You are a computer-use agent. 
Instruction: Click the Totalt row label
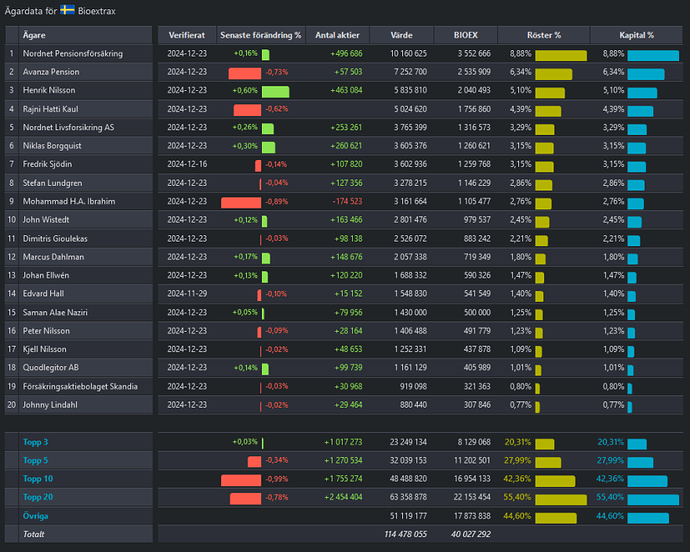(x=33, y=534)
